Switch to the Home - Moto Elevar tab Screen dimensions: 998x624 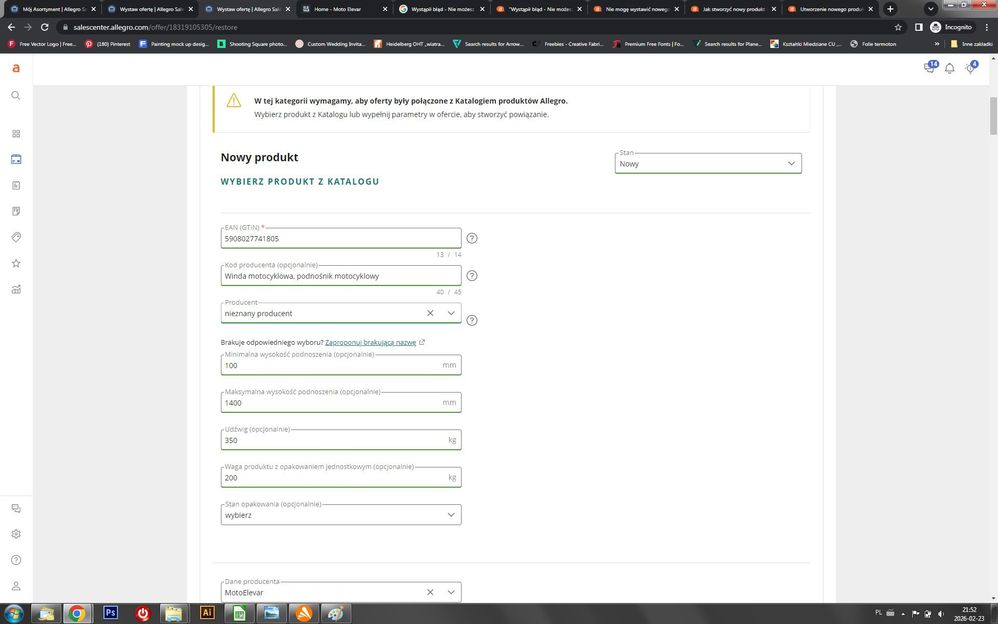click(x=340, y=9)
